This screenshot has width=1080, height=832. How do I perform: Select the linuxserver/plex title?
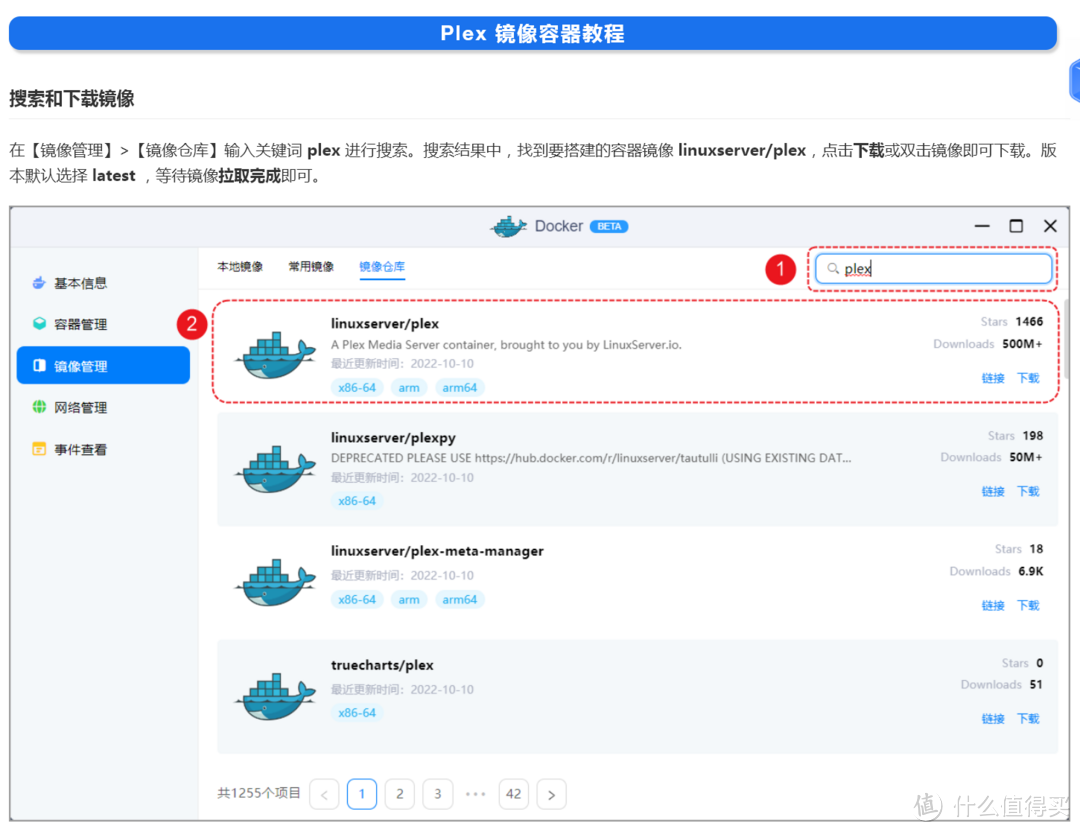(385, 324)
